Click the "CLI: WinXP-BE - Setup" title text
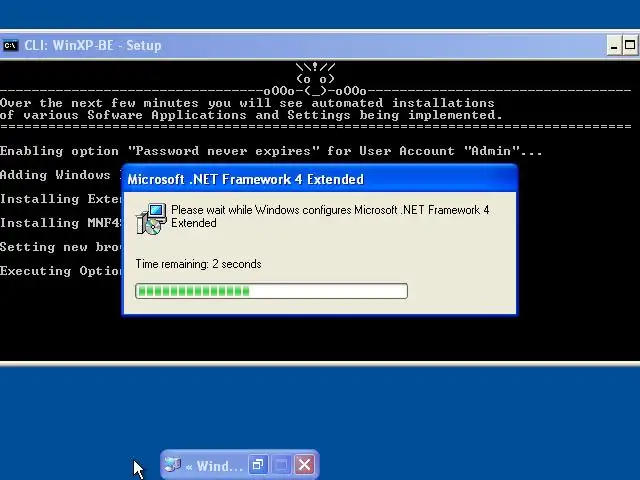The width and height of the screenshot is (640, 480). tap(93, 45)
